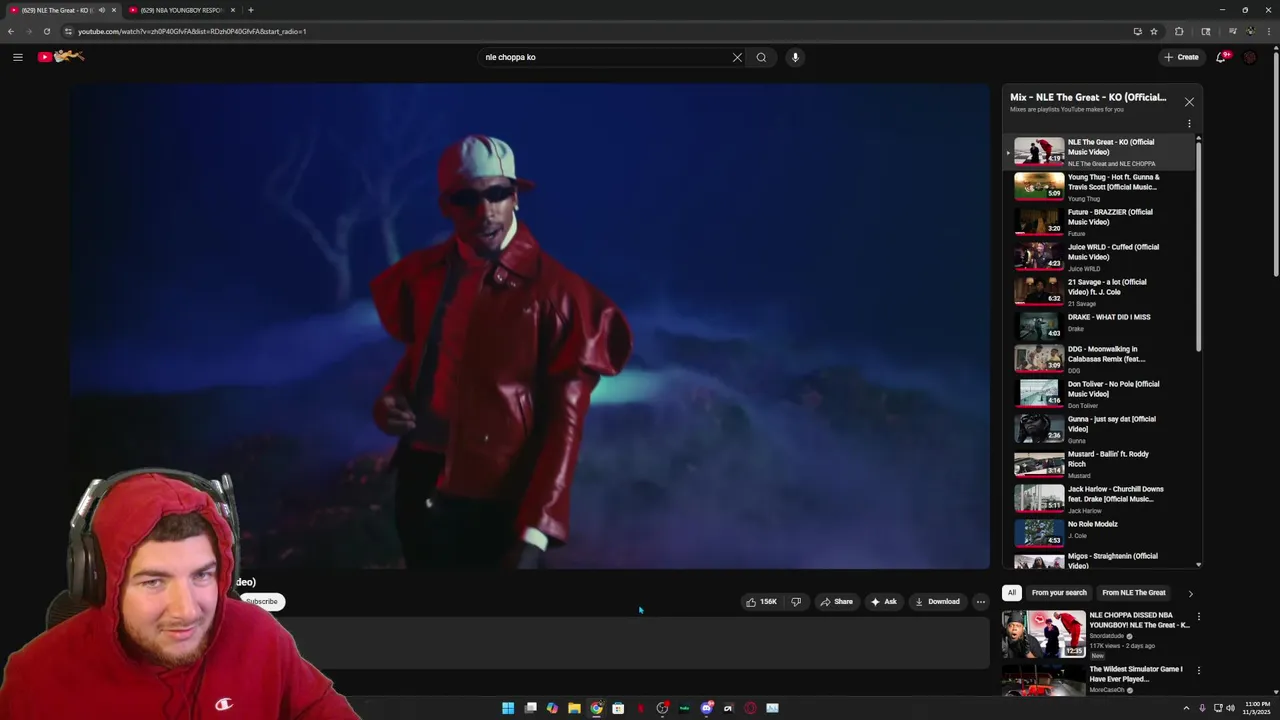
Task: Select currently playing 'NLE The Great - KO' item
Action: [1098, 152]
